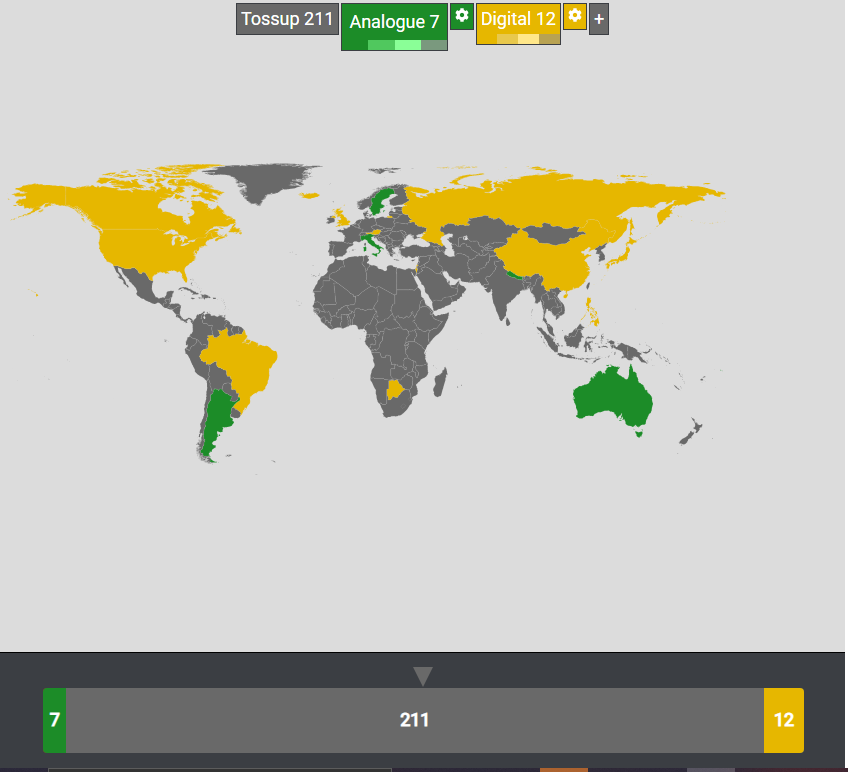
Task: Open the yellow Digital settings gear
Action: tap(574, 16)
